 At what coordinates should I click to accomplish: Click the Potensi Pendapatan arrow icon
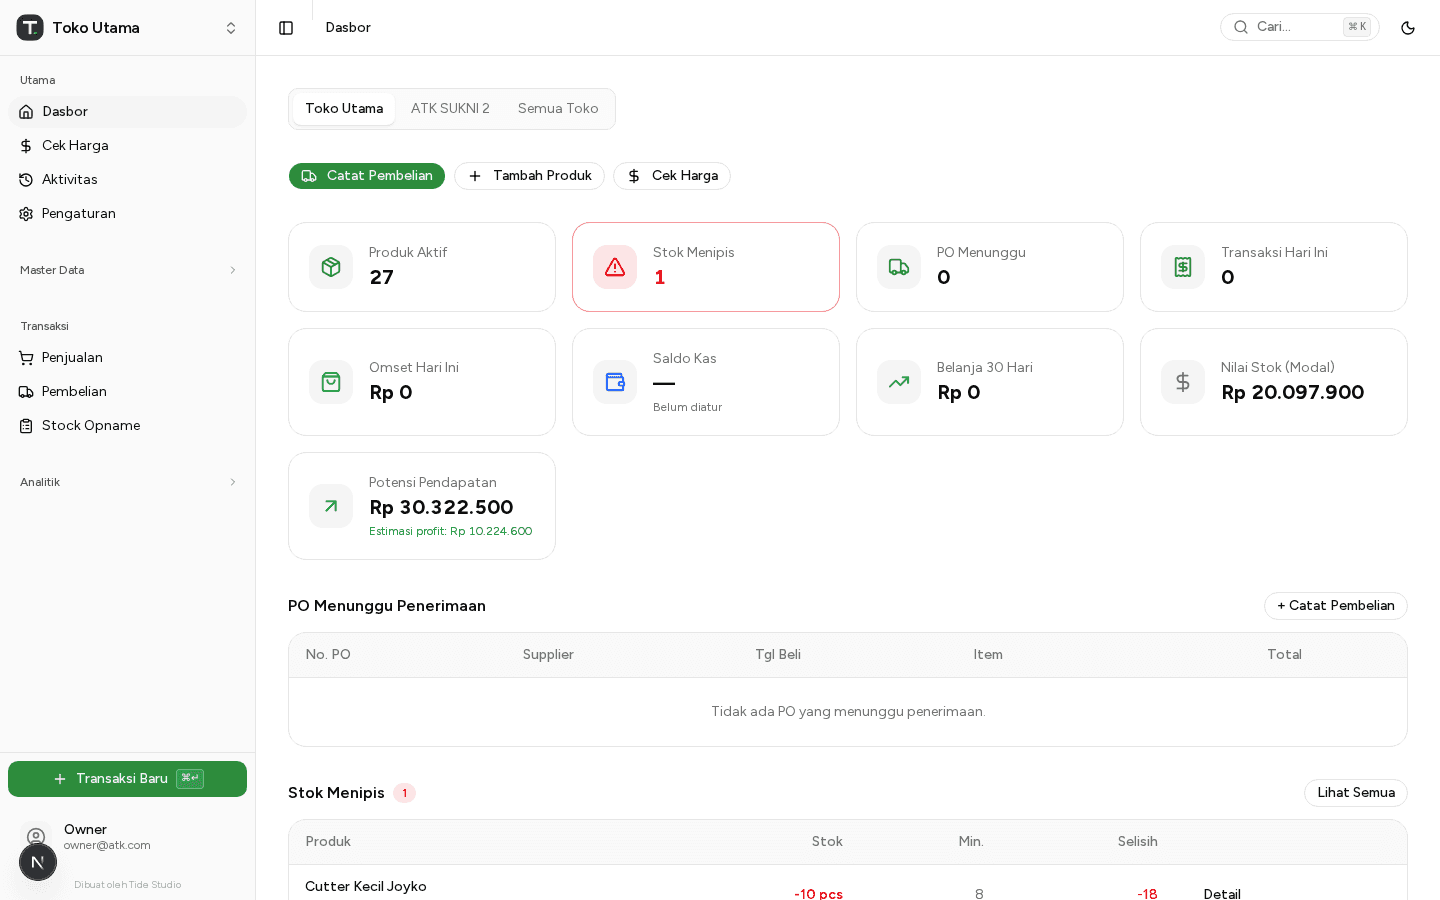(x=331, y=506)
